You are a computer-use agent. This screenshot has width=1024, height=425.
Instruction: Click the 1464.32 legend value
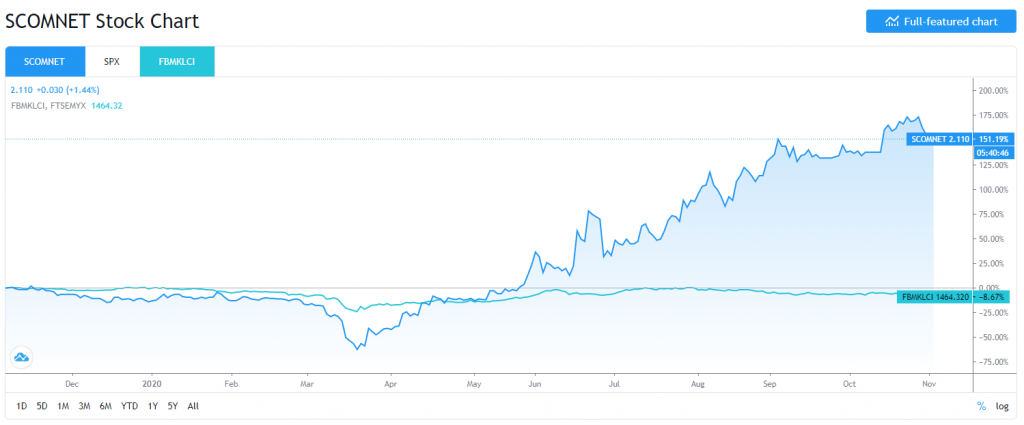107,104
